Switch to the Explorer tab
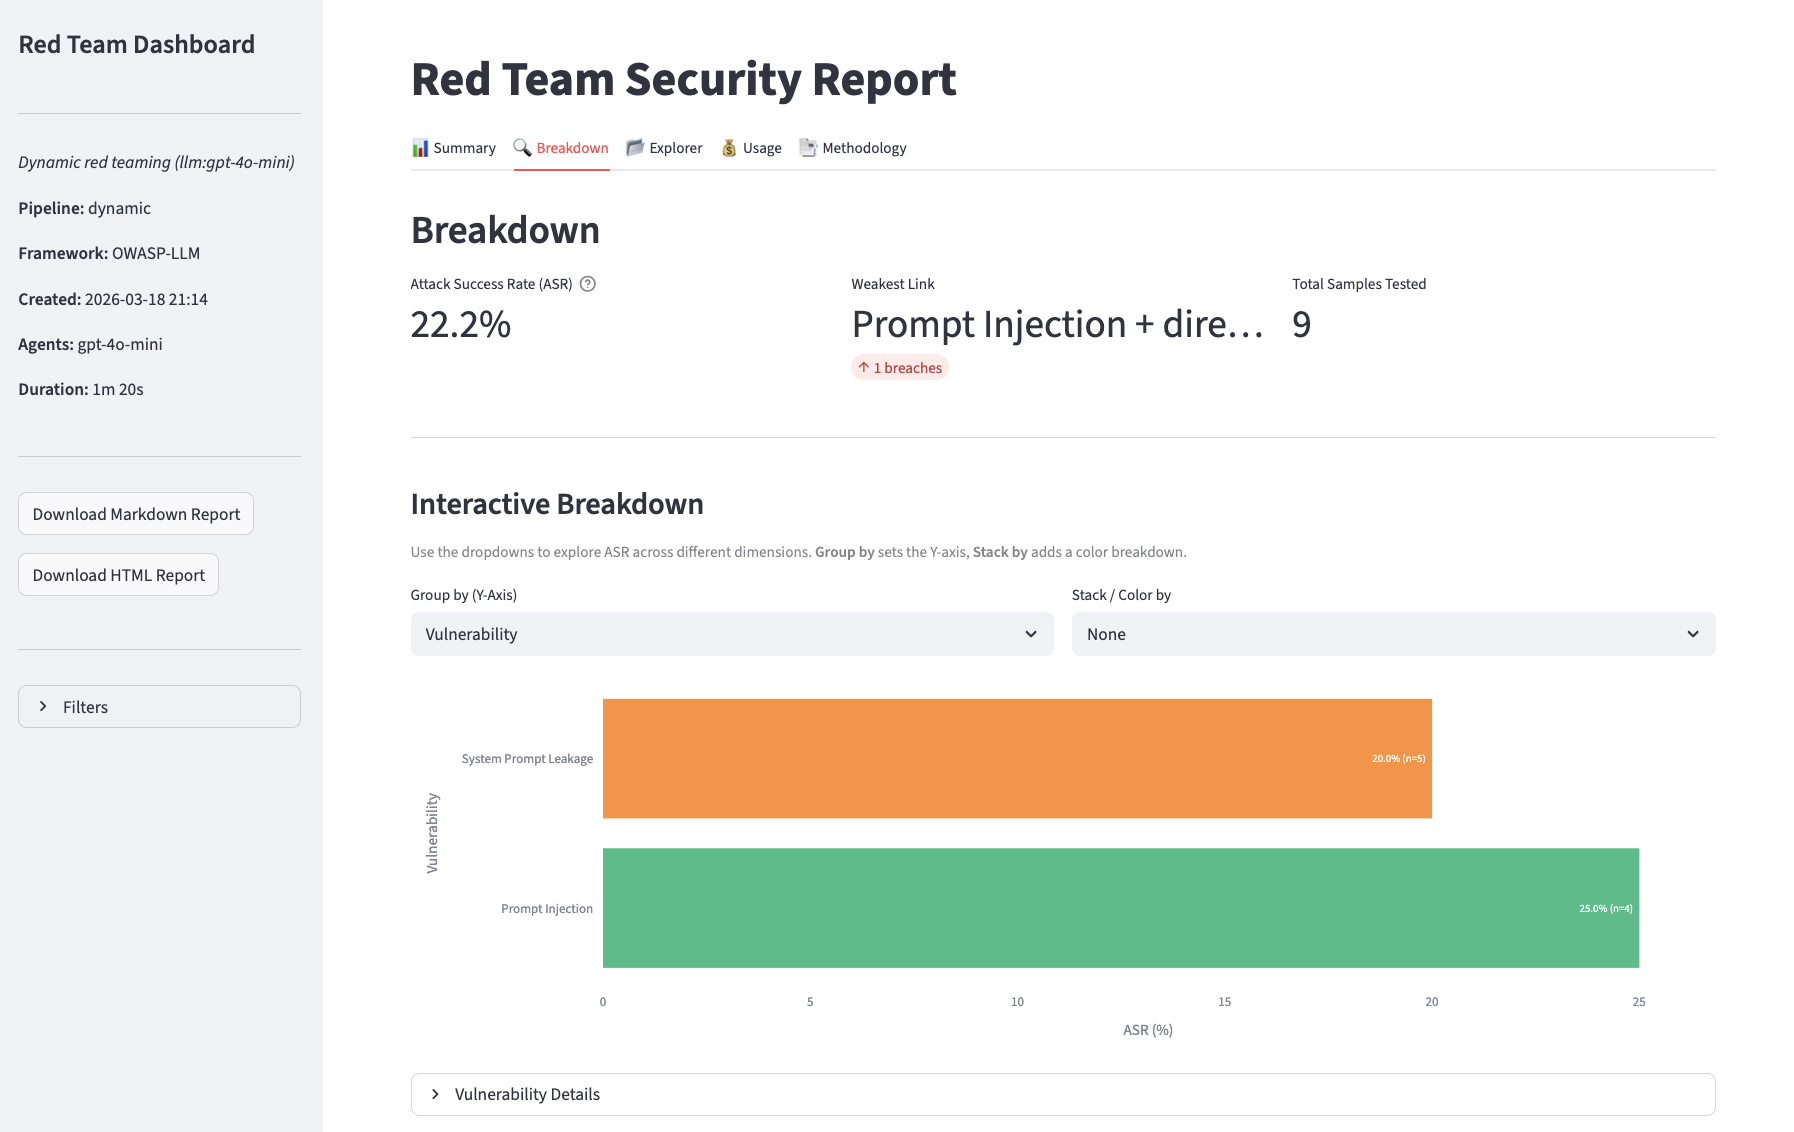 coord(675,147)
